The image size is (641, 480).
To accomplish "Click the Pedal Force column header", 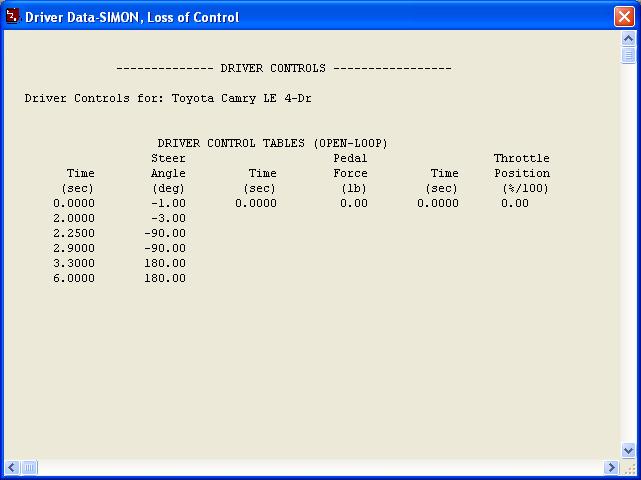I will coord(350,165).
